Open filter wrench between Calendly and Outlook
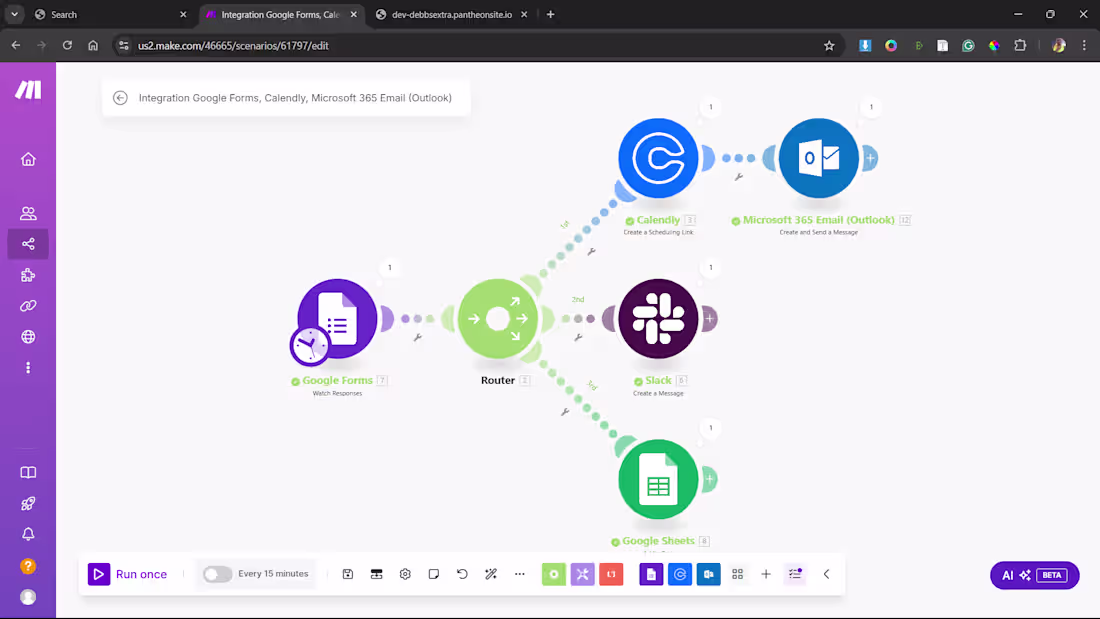The height and width of the screenshot is (619, 1100). (x=739, y=177)
